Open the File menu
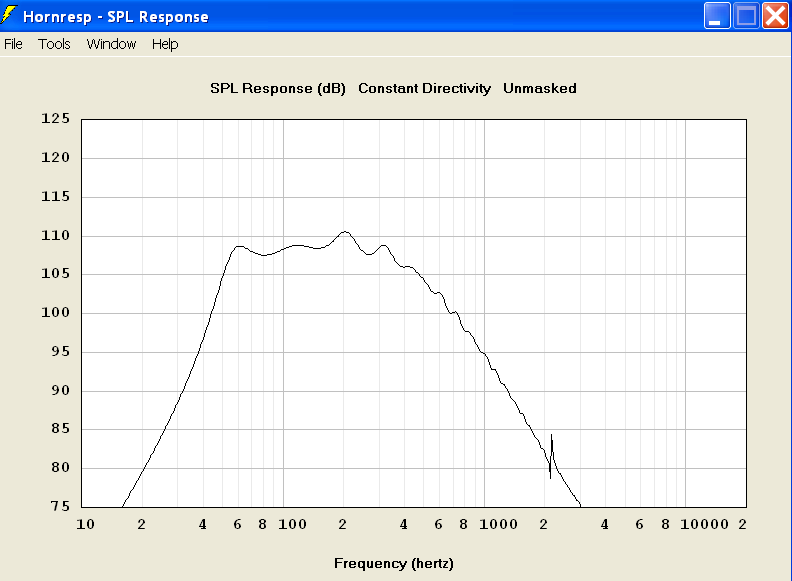 pos(13,44)
